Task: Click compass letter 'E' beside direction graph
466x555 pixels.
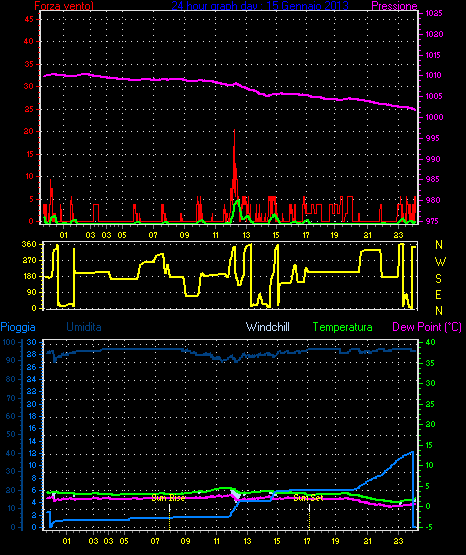Action: click(x=438, y=295)
